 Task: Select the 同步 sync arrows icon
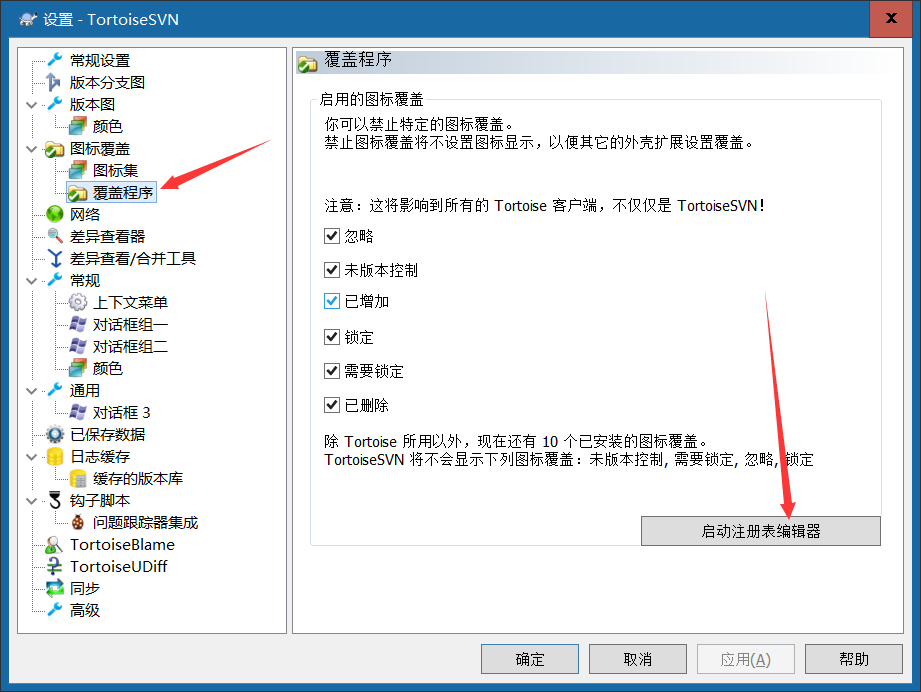[55, 588]
